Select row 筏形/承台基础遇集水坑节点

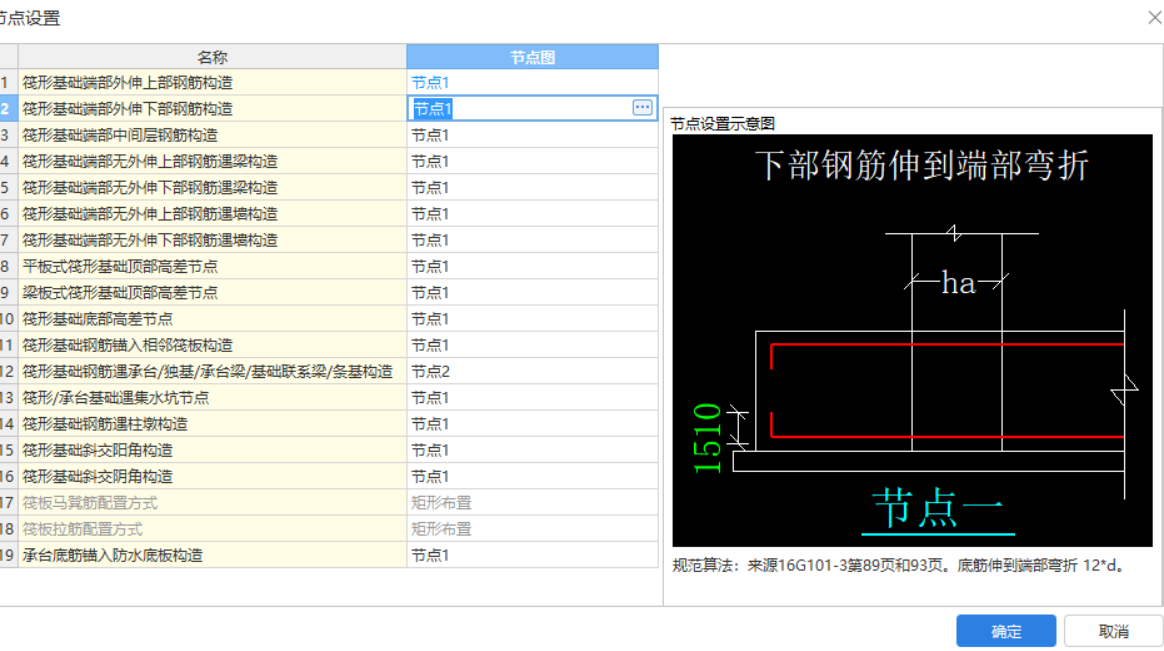212,398
